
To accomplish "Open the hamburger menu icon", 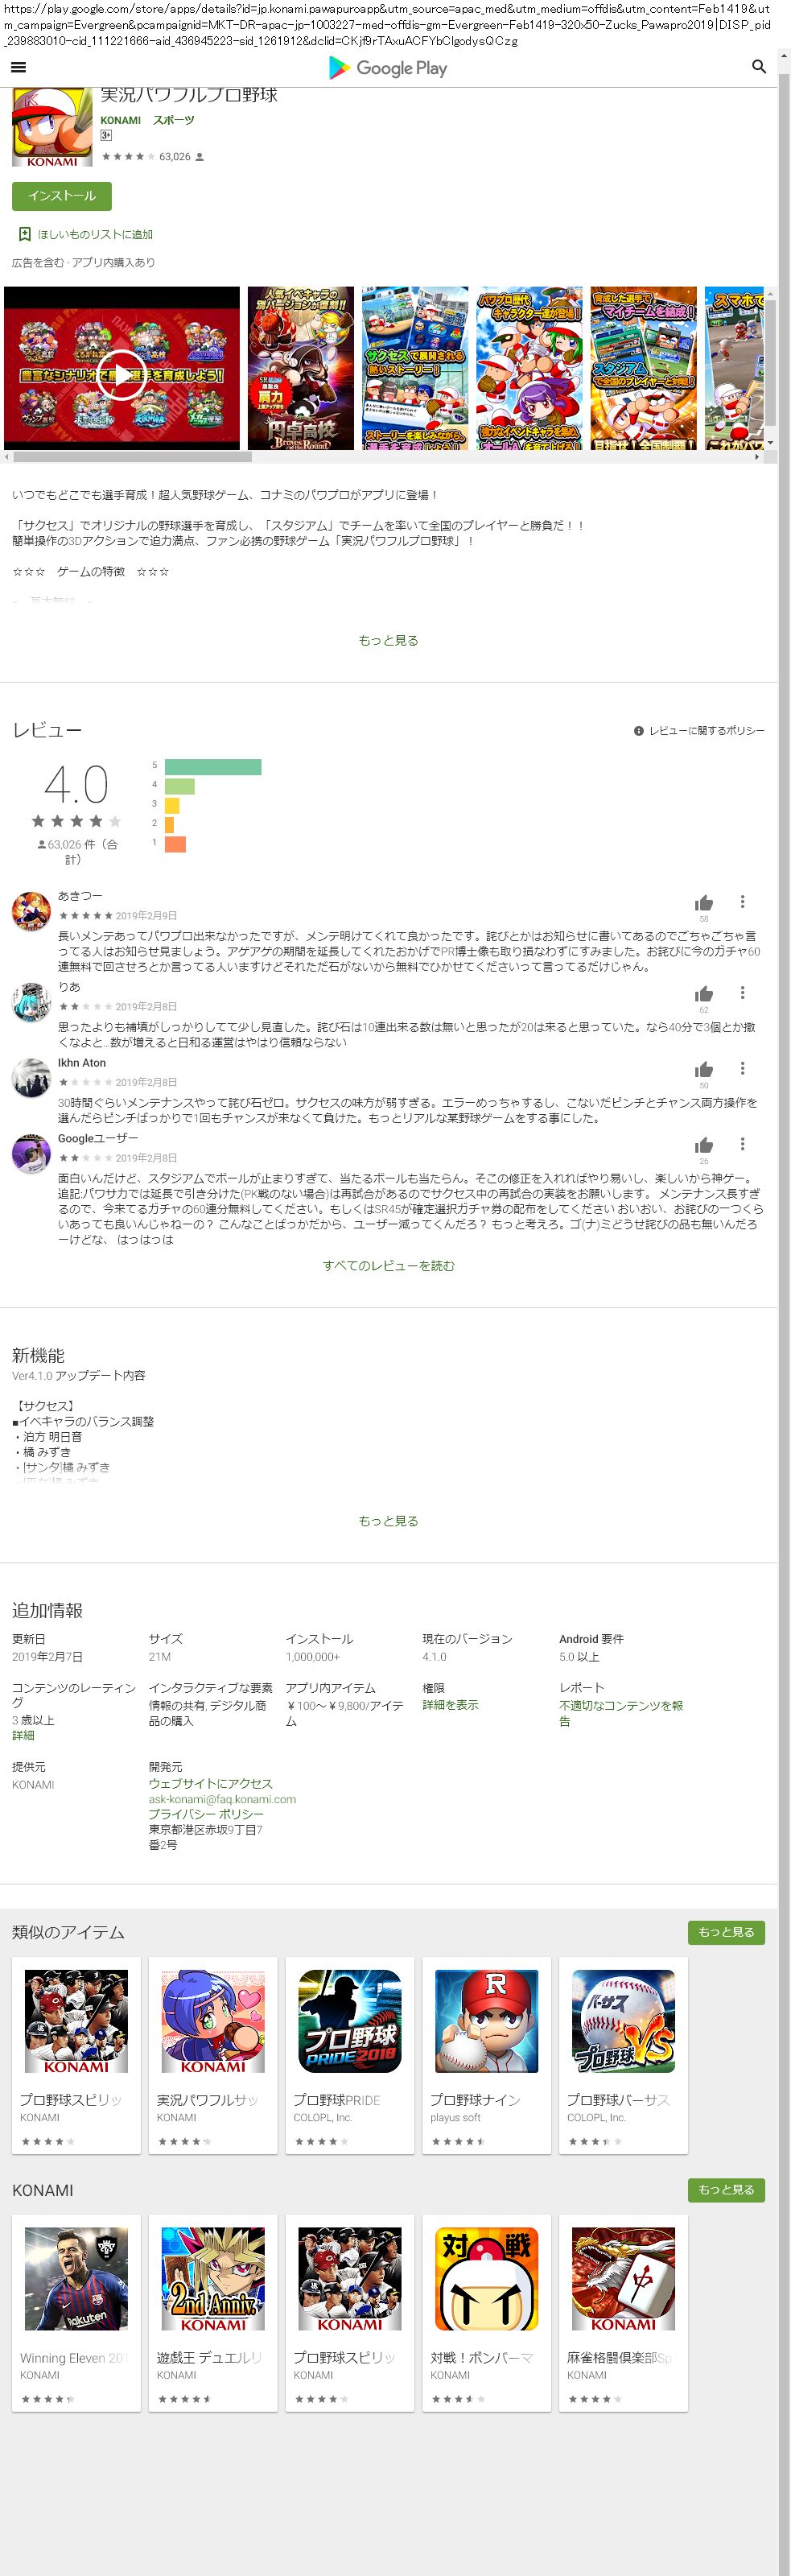I will (18, 67).
